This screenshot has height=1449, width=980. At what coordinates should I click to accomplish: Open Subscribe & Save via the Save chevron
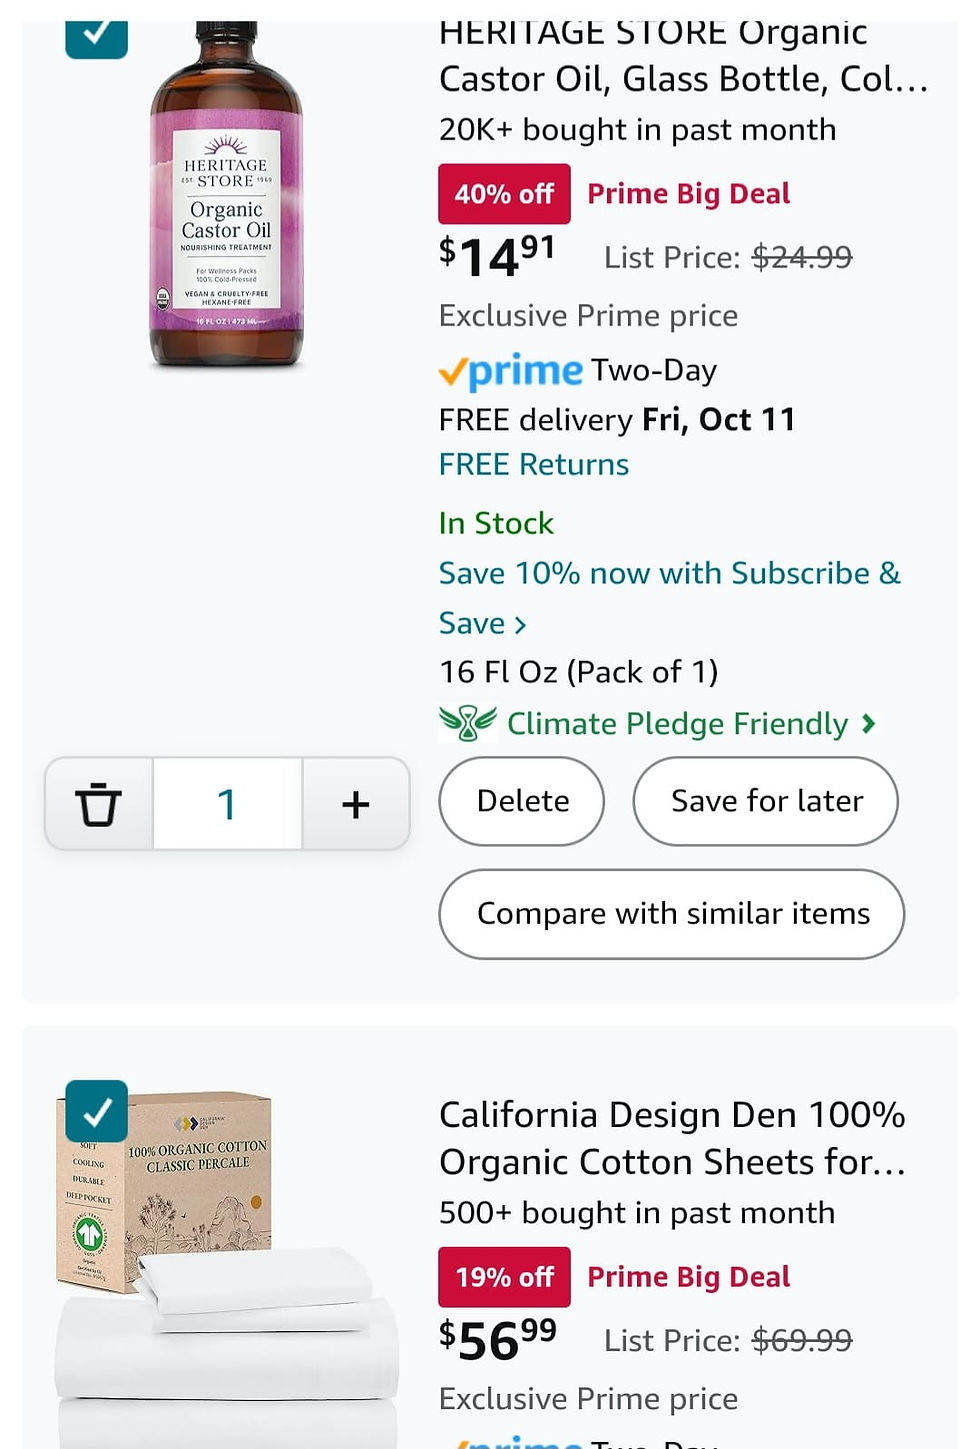tap(520, 625)
